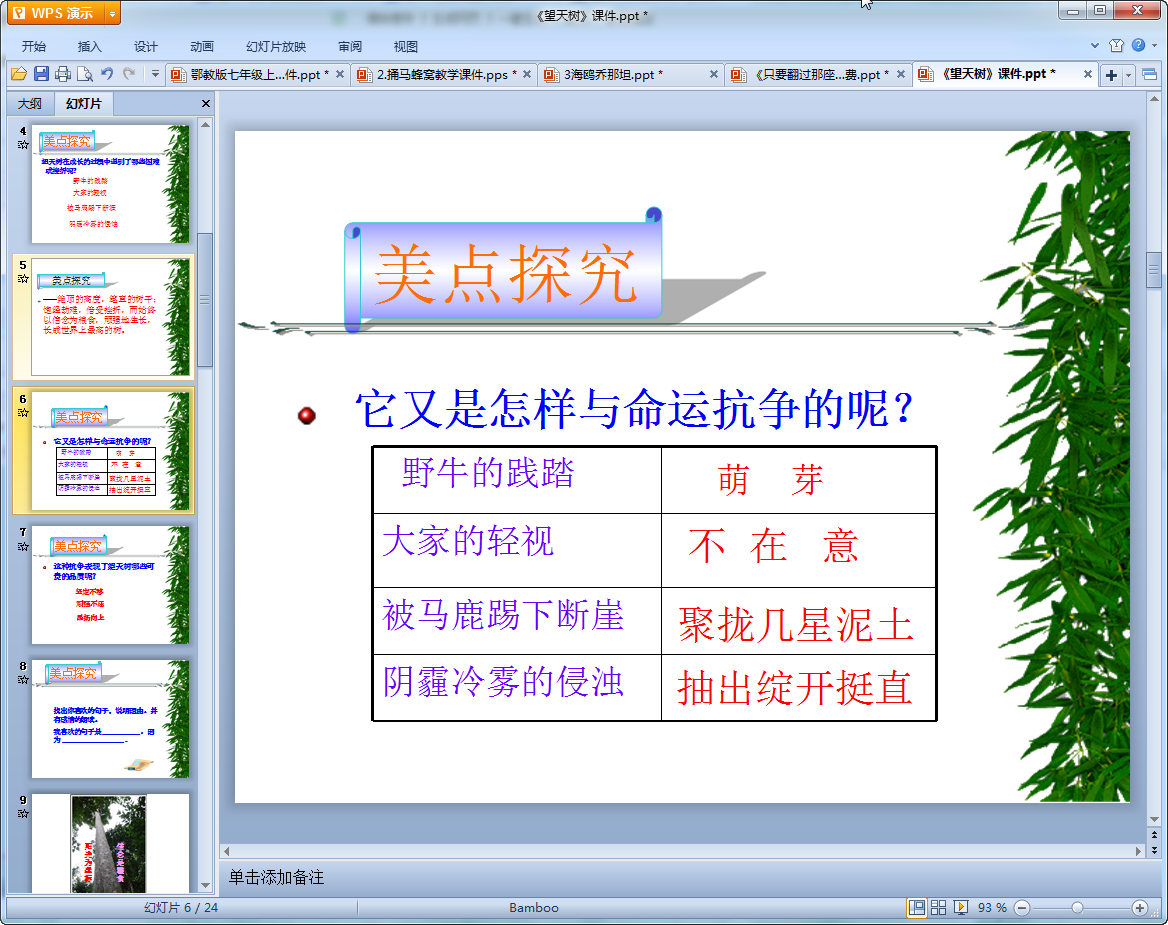Switch to the 大纲 outline pane tab
Screen dimensions: 1168x925
coord(30,104)
